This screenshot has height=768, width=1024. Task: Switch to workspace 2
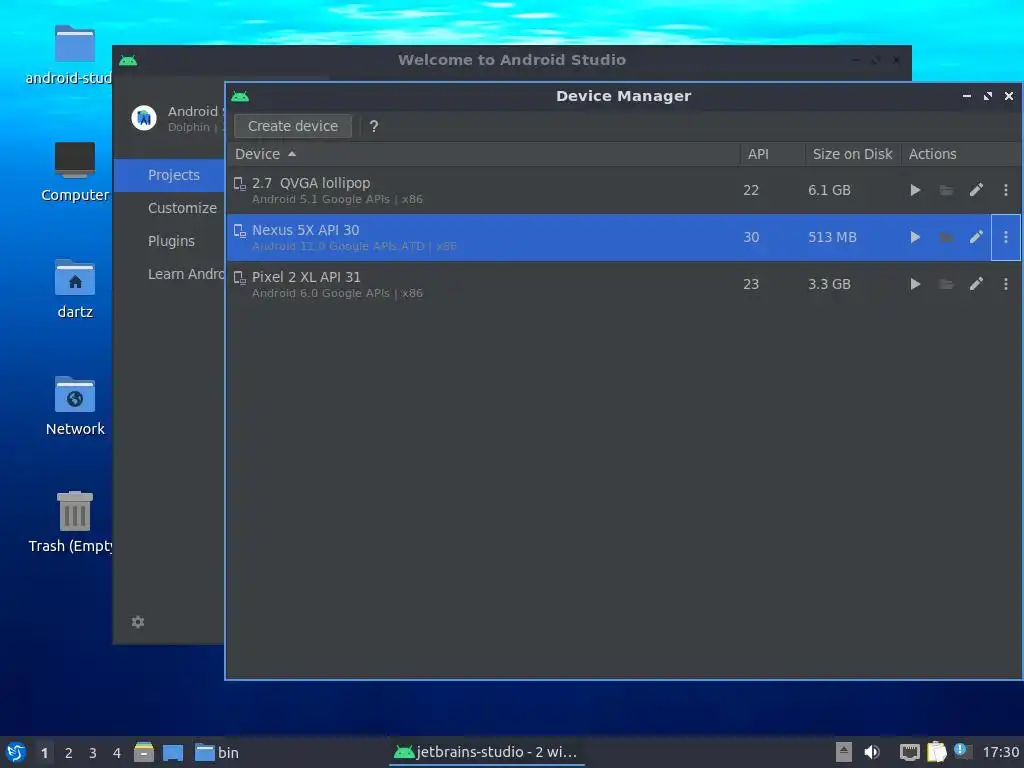coord(69,753)
